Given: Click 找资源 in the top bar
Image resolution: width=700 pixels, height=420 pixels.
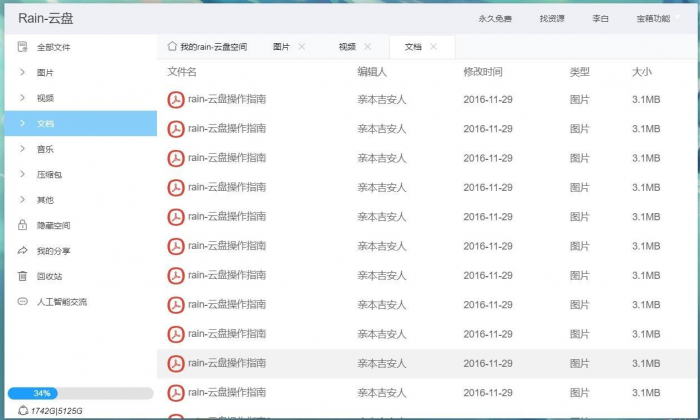Looking at the screenshot, I should click(552, 18).
